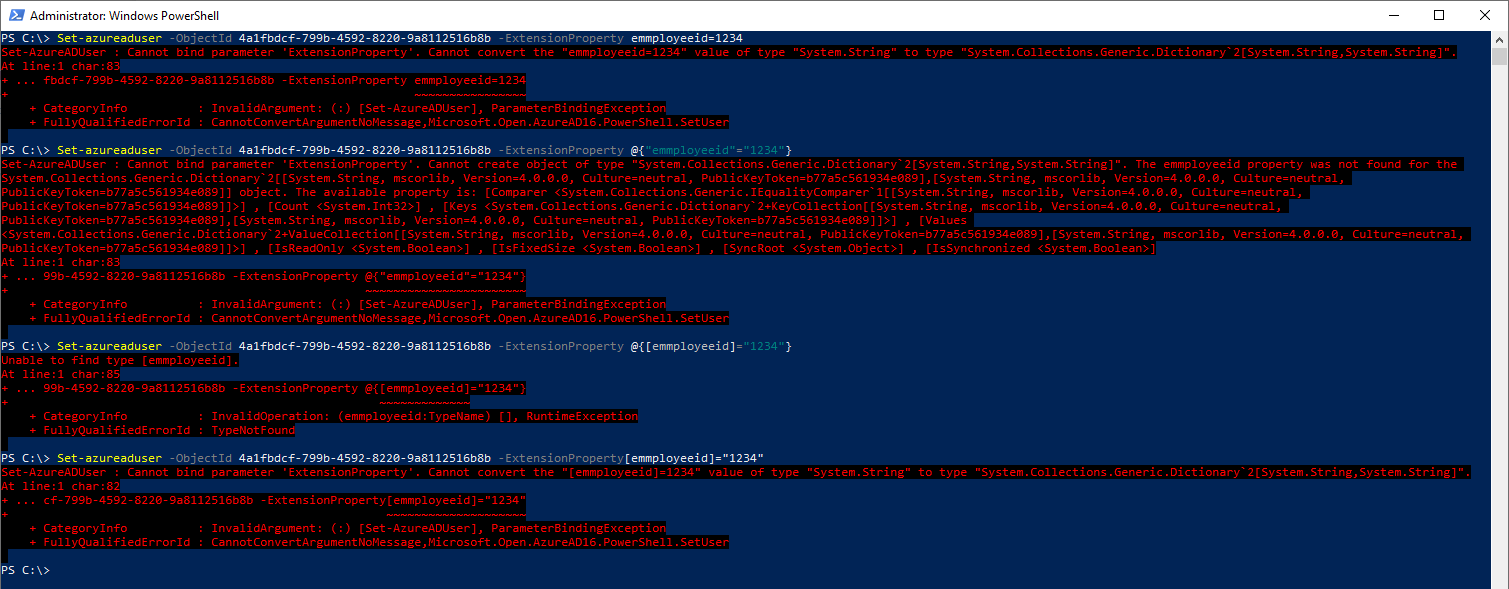
Task: Close the Administrator PowerShell window
Action: 1485,15
